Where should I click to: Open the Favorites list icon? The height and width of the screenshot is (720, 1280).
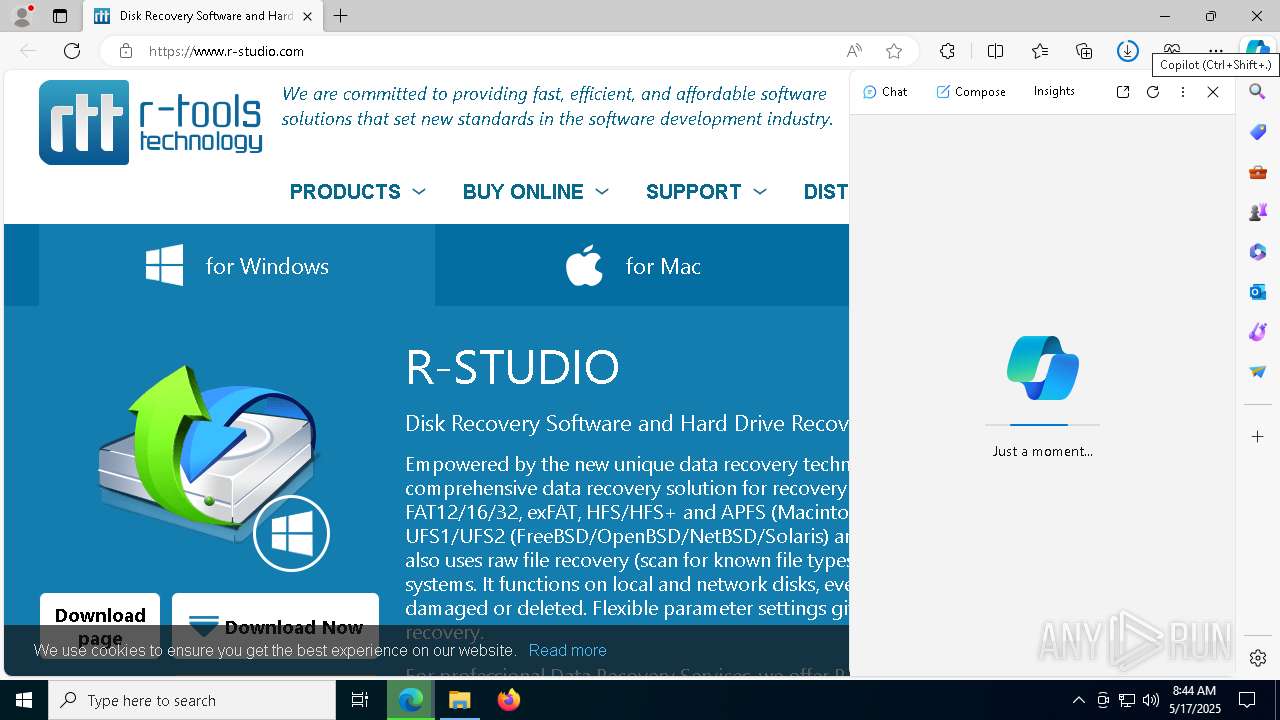pos(1040,51)
